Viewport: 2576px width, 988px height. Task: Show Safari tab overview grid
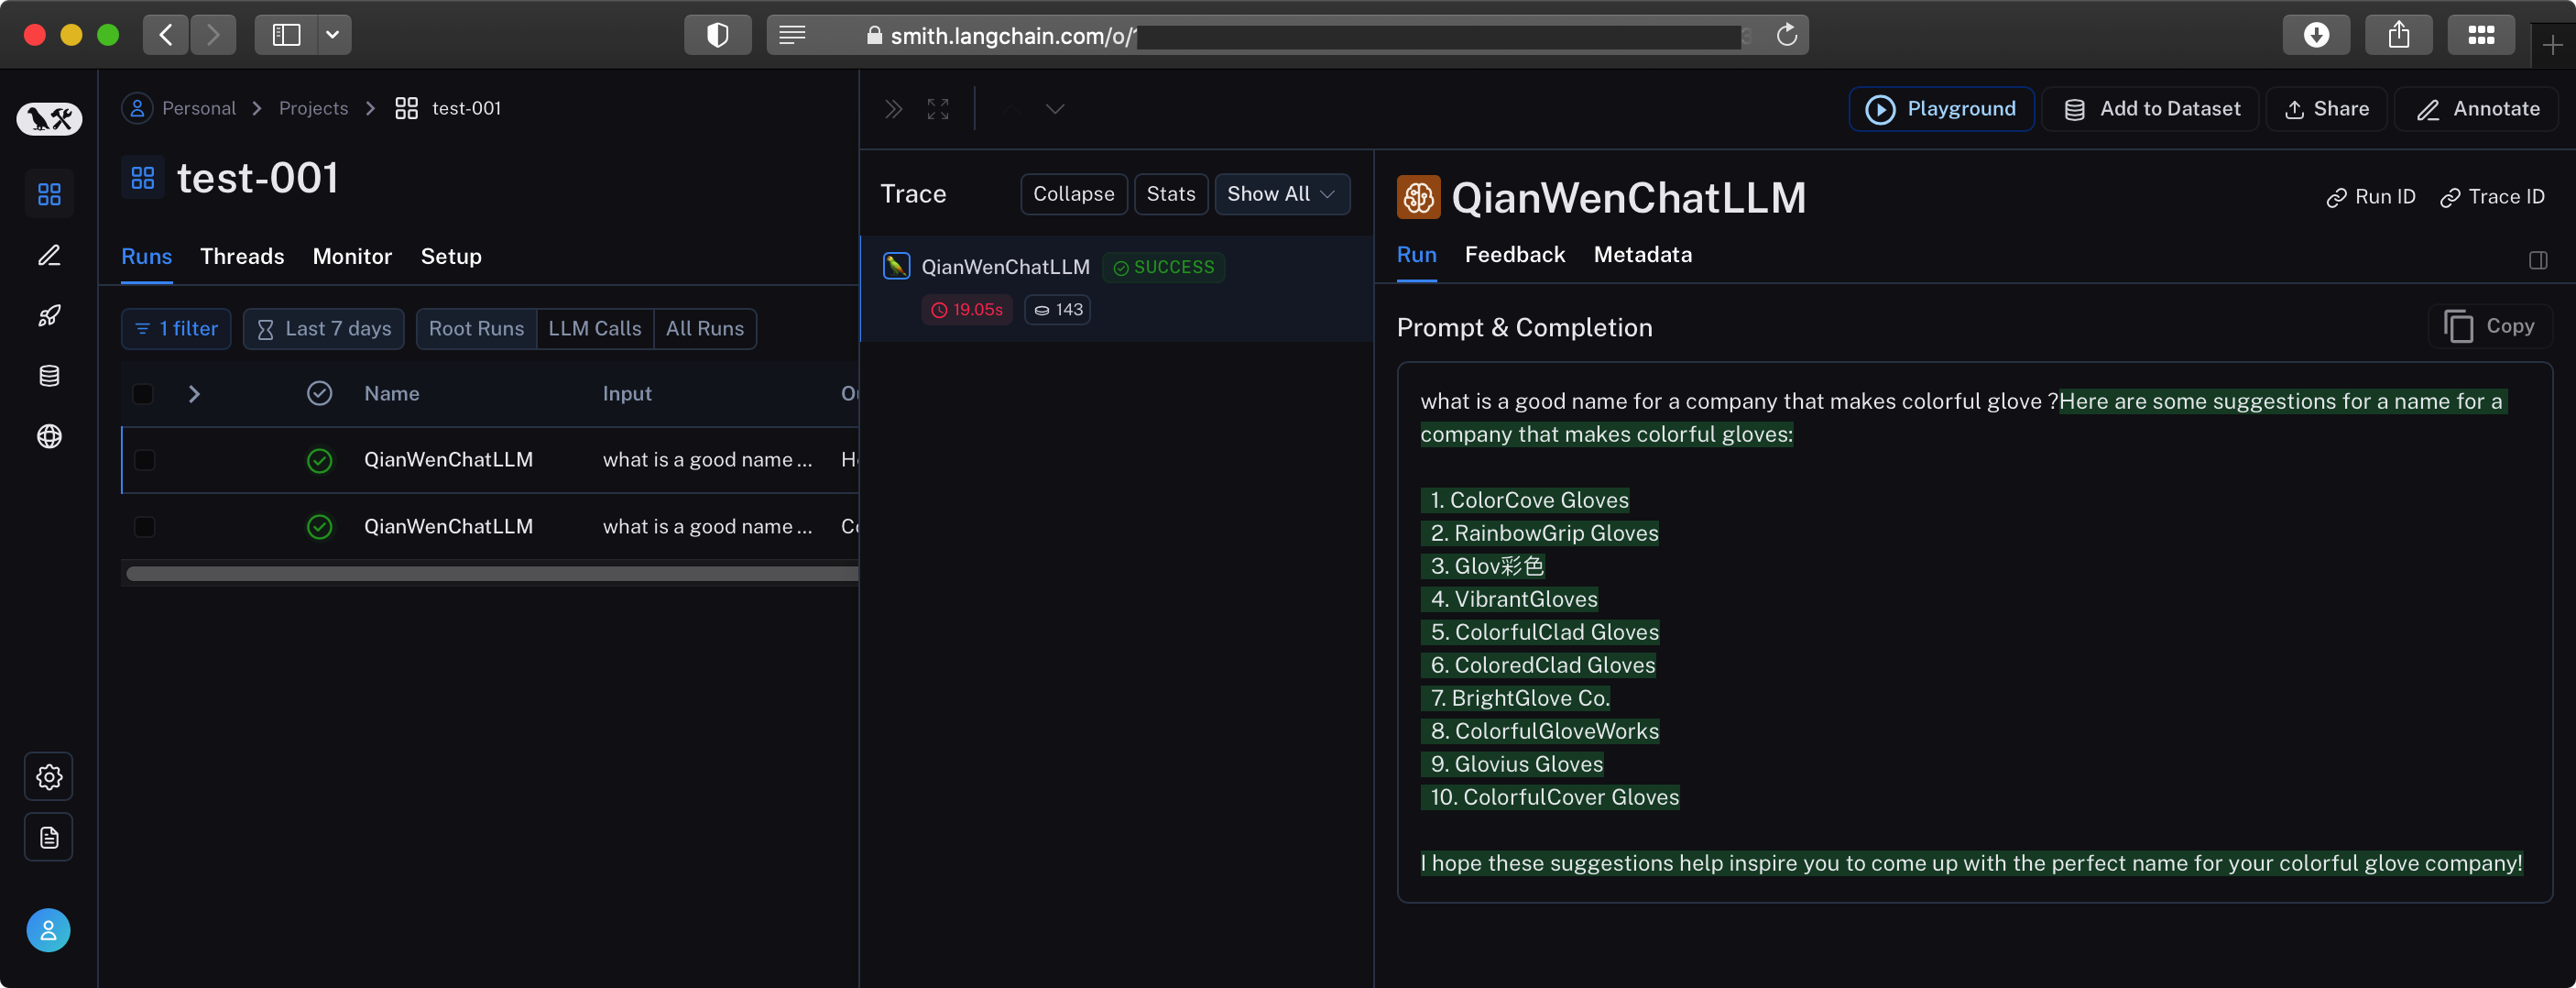click(2481, 35)
